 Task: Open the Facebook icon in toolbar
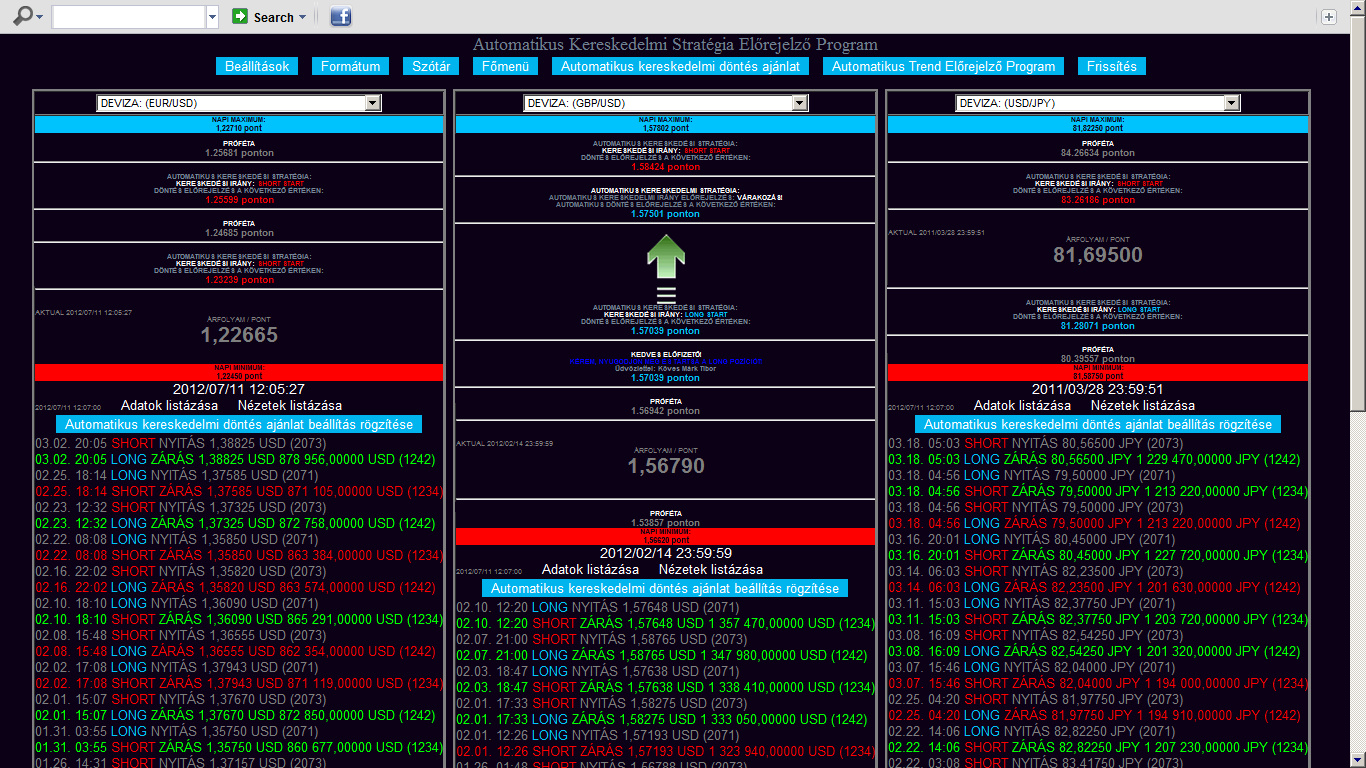[x=341, y=17]
